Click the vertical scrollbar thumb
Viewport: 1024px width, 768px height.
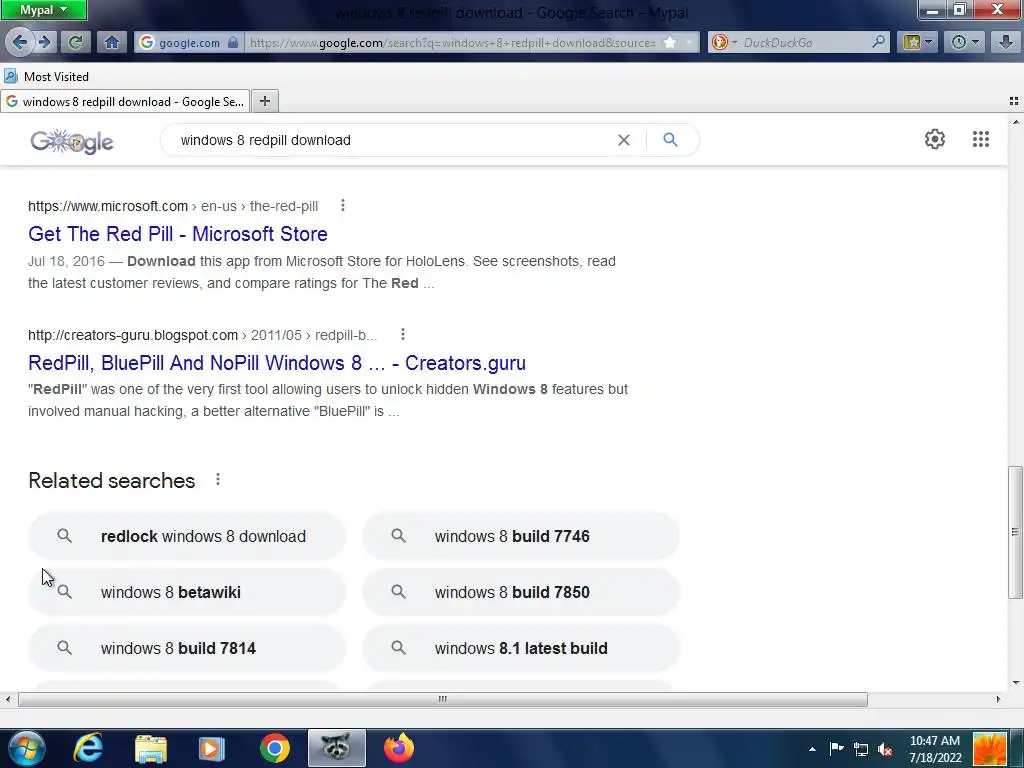[x=1016, y=532]
